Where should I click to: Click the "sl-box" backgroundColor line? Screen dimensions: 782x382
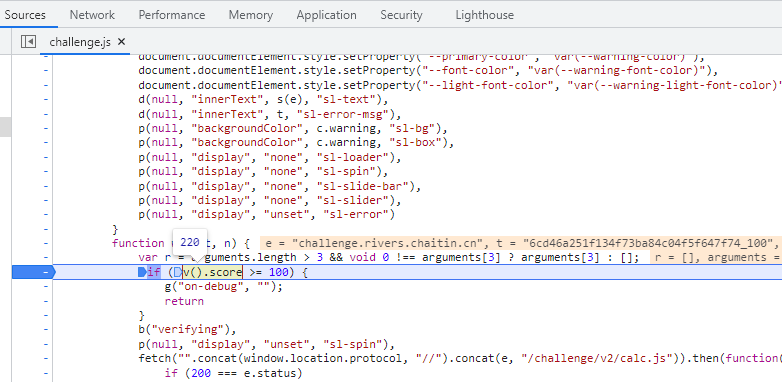tap(296, 143)
